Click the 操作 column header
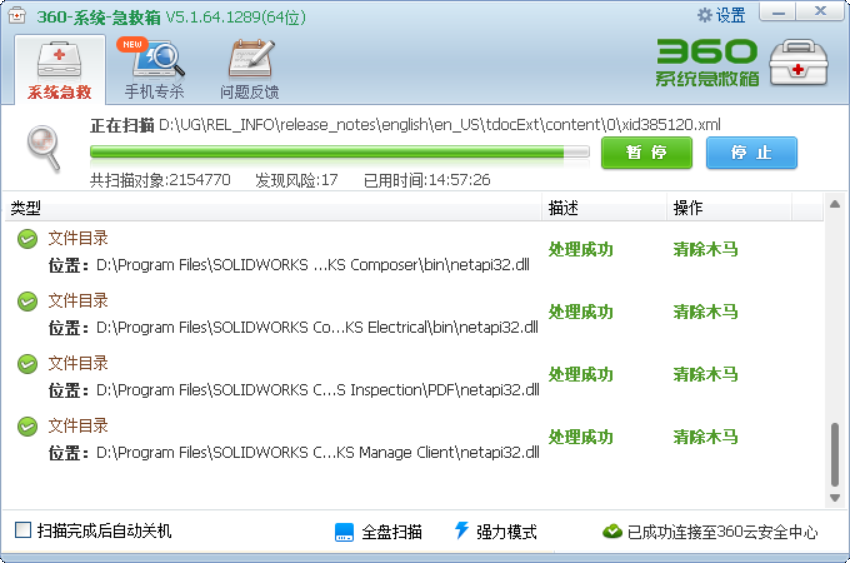850x563 pixels. click(729, 208)
